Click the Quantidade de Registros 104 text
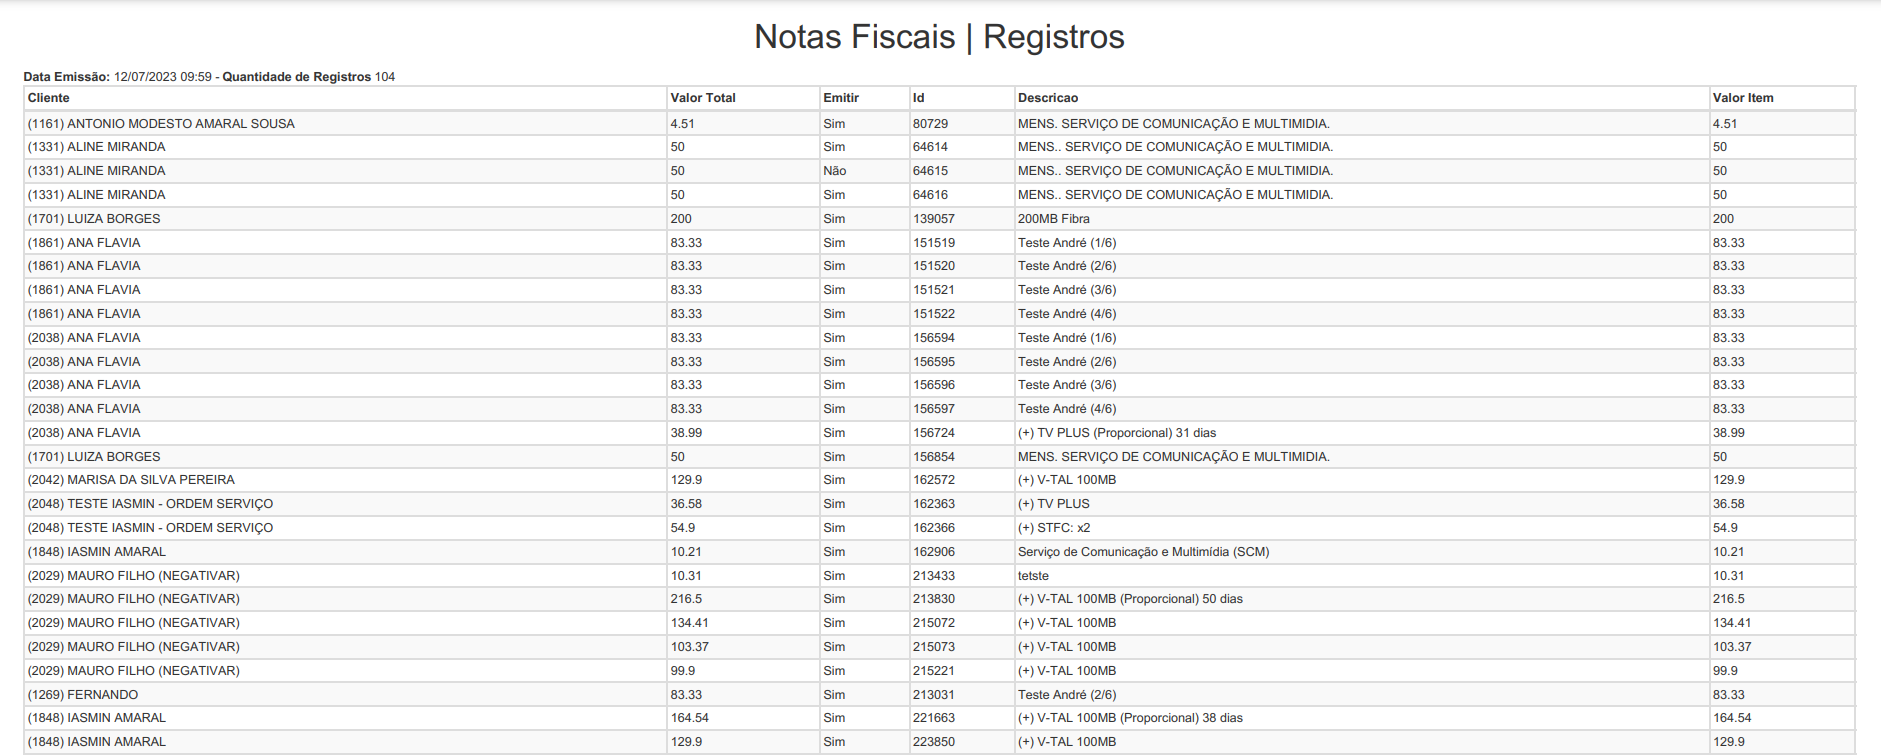Image resolution: width=1881 pixels, height=755 pixels. pyautogui.click(x=308, y=77)
